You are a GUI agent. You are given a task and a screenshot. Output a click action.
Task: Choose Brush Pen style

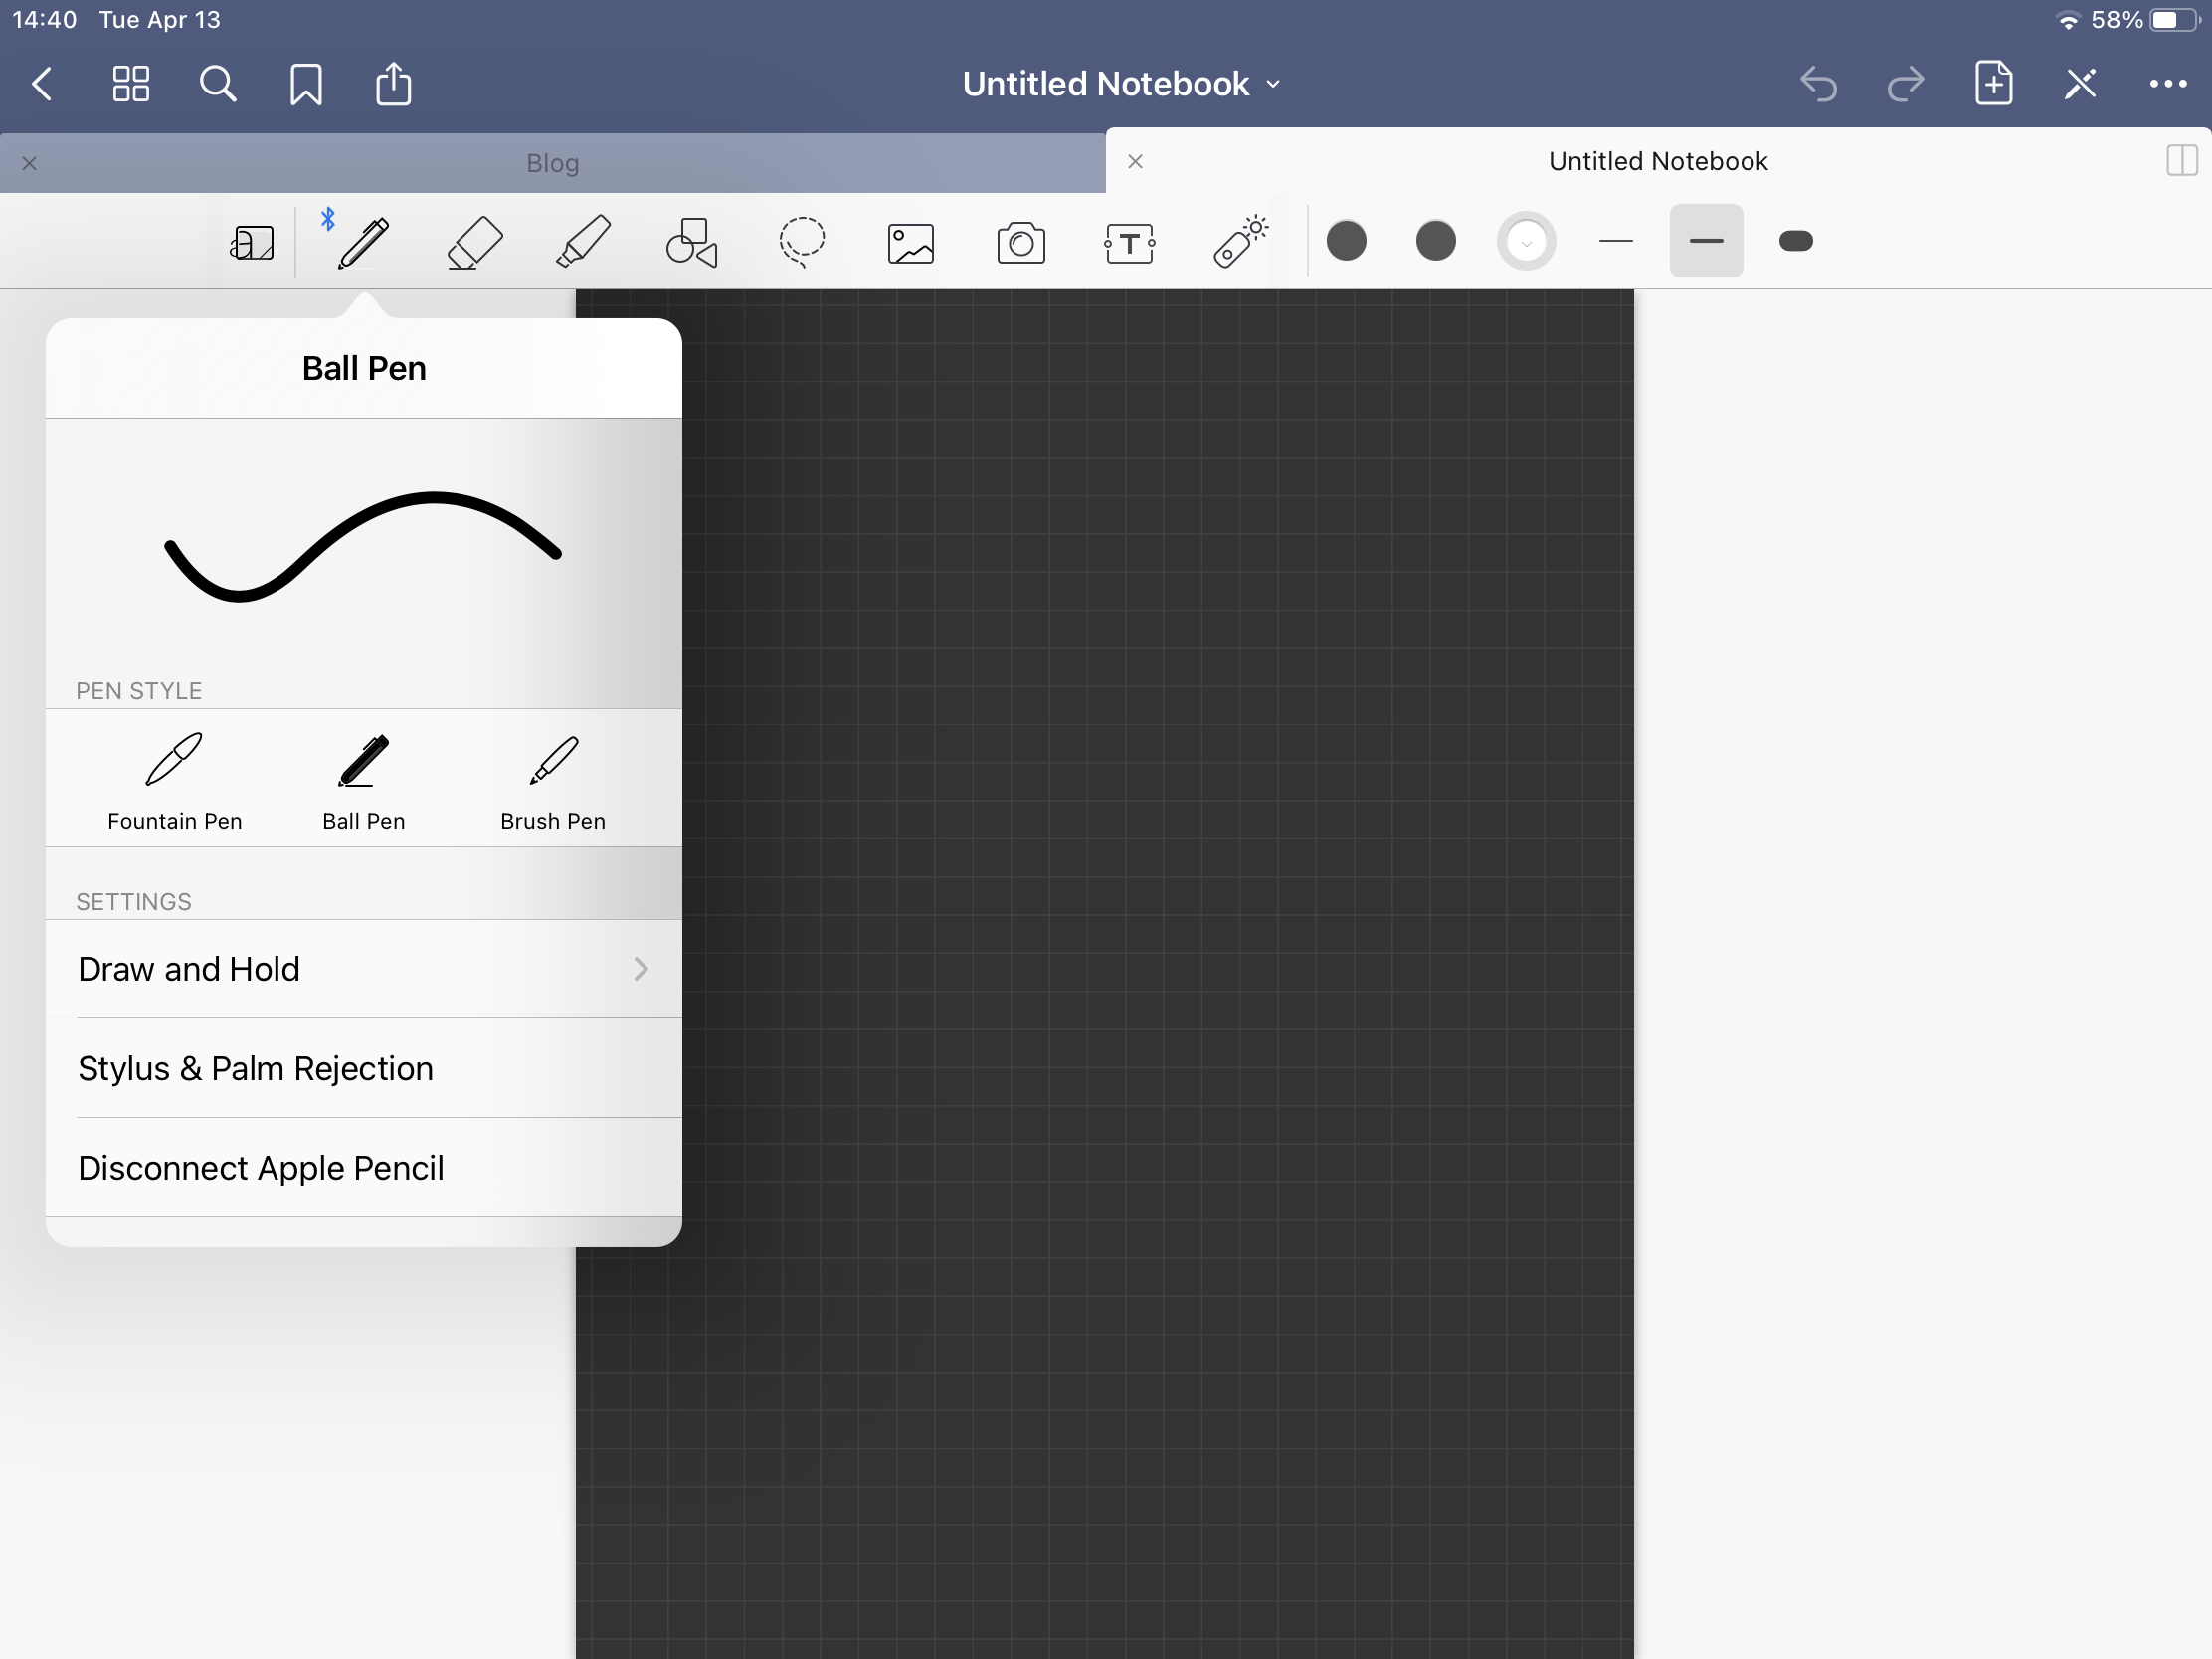(x=552, y=781)
